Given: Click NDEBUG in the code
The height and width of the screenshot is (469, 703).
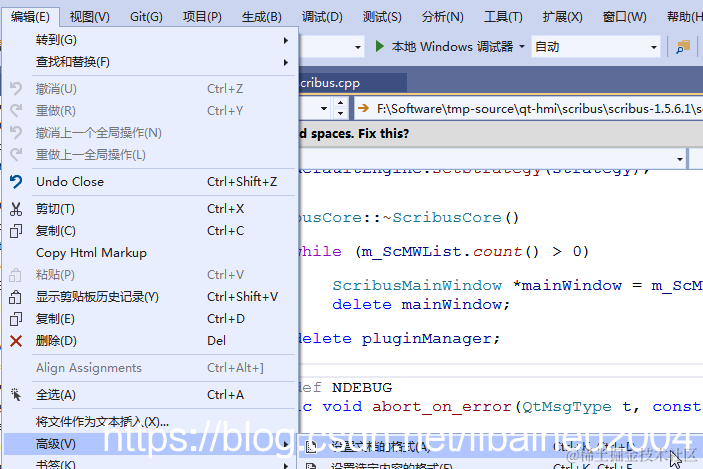Looking at the screenshot, I should coord(362,387).
